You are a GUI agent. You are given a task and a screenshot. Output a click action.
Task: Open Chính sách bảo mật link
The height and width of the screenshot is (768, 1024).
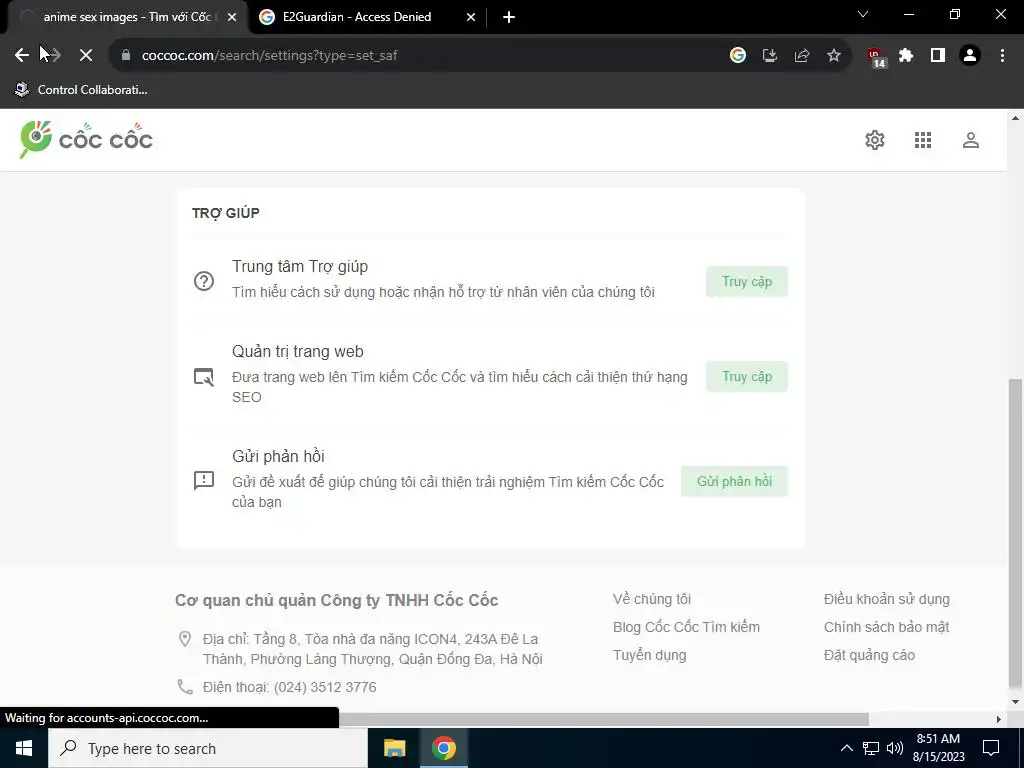886,627
